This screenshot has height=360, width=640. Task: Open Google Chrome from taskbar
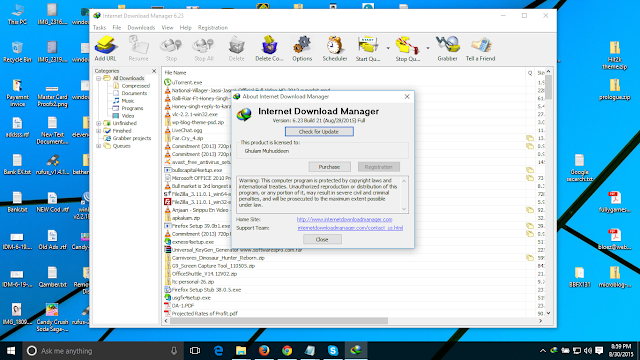coord(287,351)
